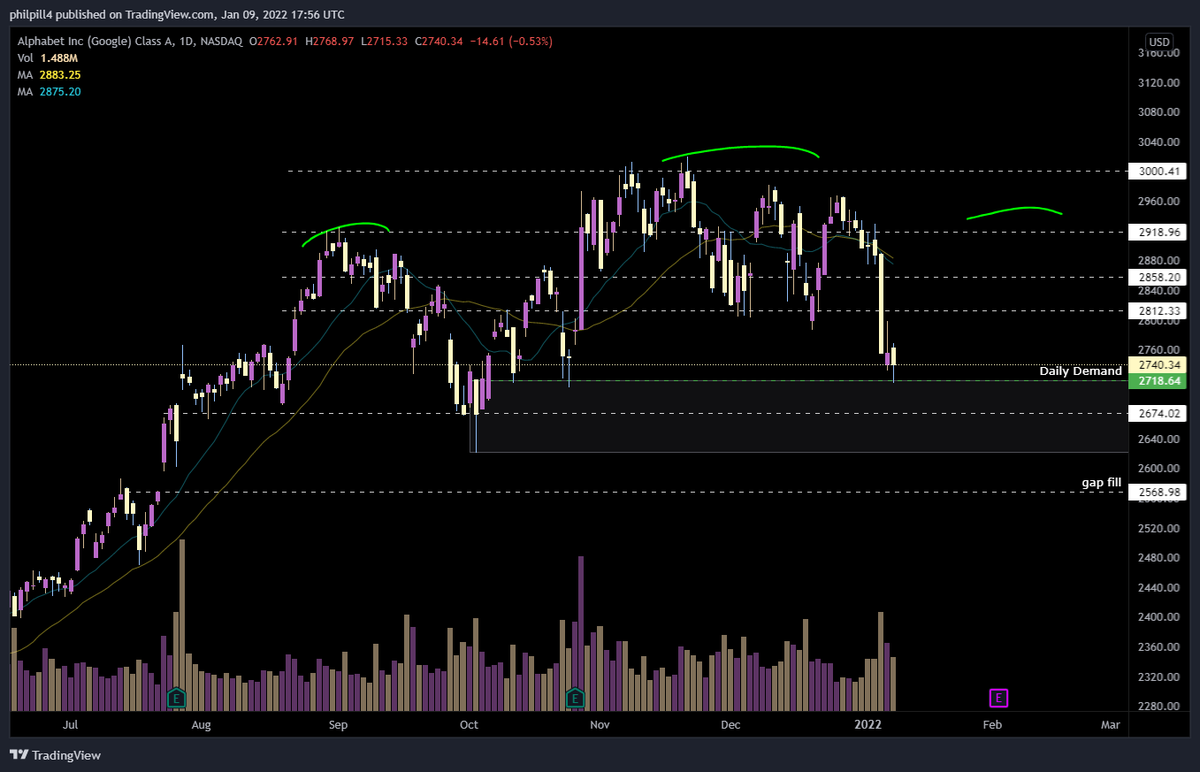
Task: Click the 3000.41 price level label
Action: (x=1157, y=171)
